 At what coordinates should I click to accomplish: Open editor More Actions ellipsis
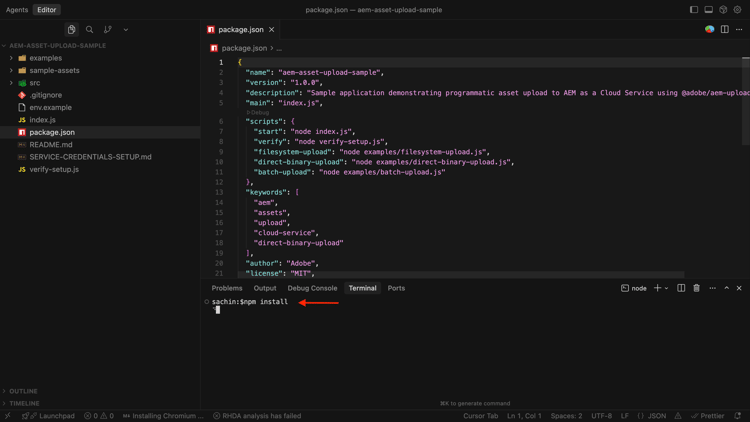(739, 30)
